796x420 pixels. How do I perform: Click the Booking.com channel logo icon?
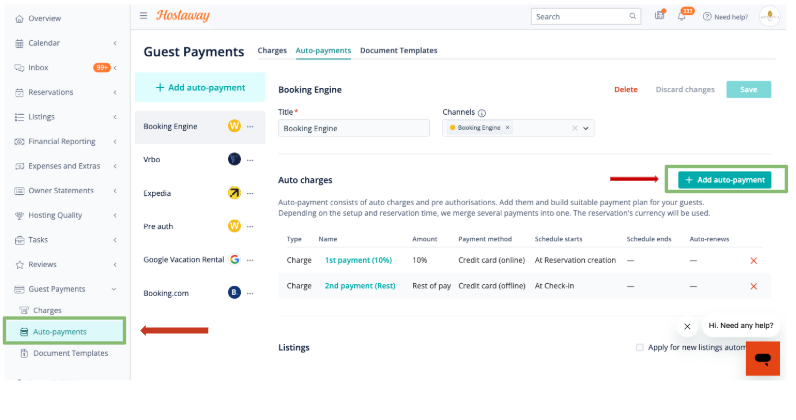pyautogui.click(x=234, y=293)
